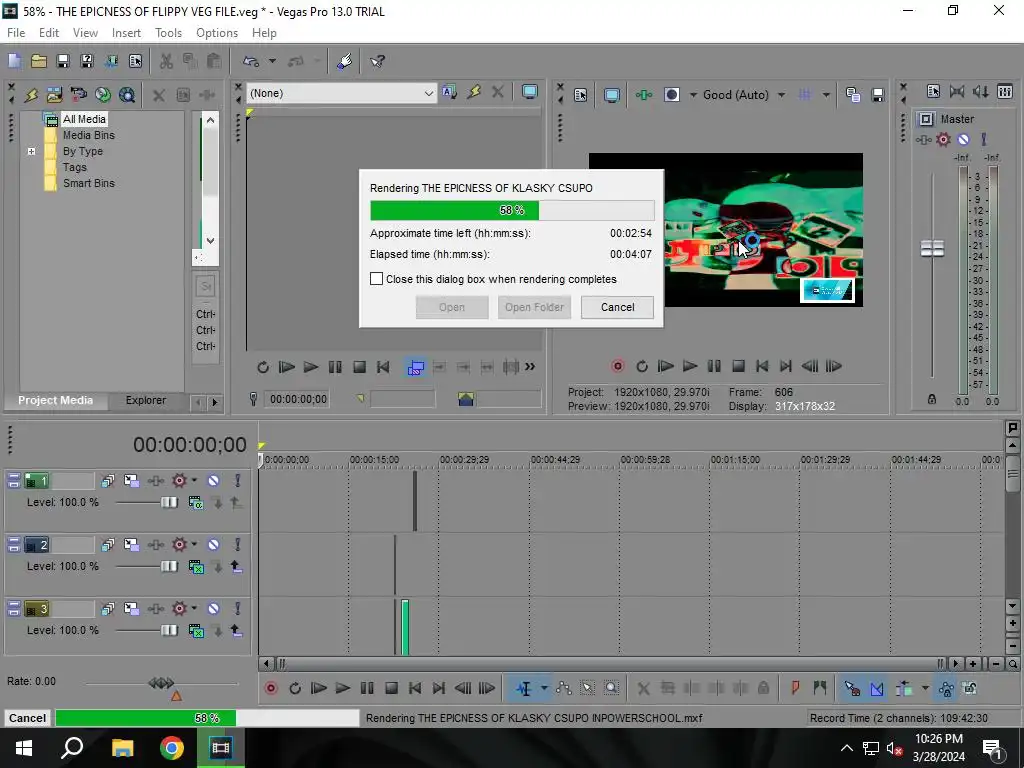Open Track 2 Track FX dropdown arrow
The width and height of the screenshot is (1024, 768).
(194, 545)
